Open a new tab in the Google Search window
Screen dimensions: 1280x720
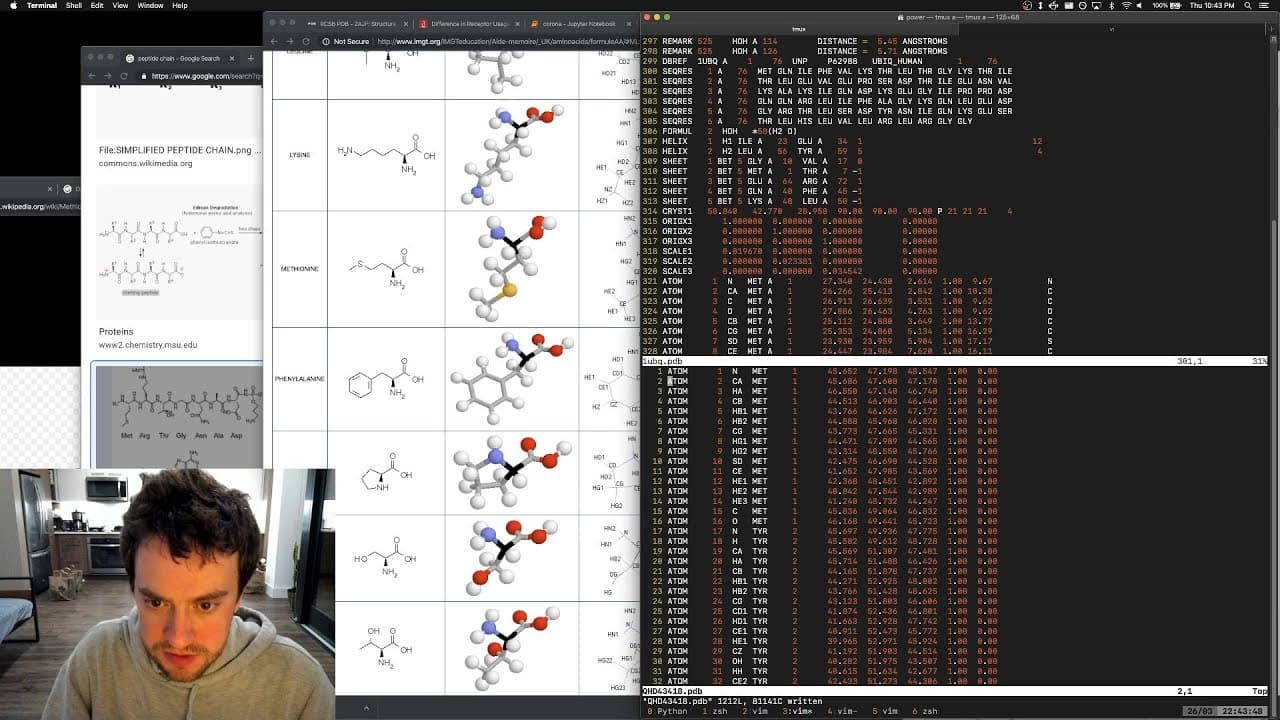pyautogui.click(x=249, y=58)
